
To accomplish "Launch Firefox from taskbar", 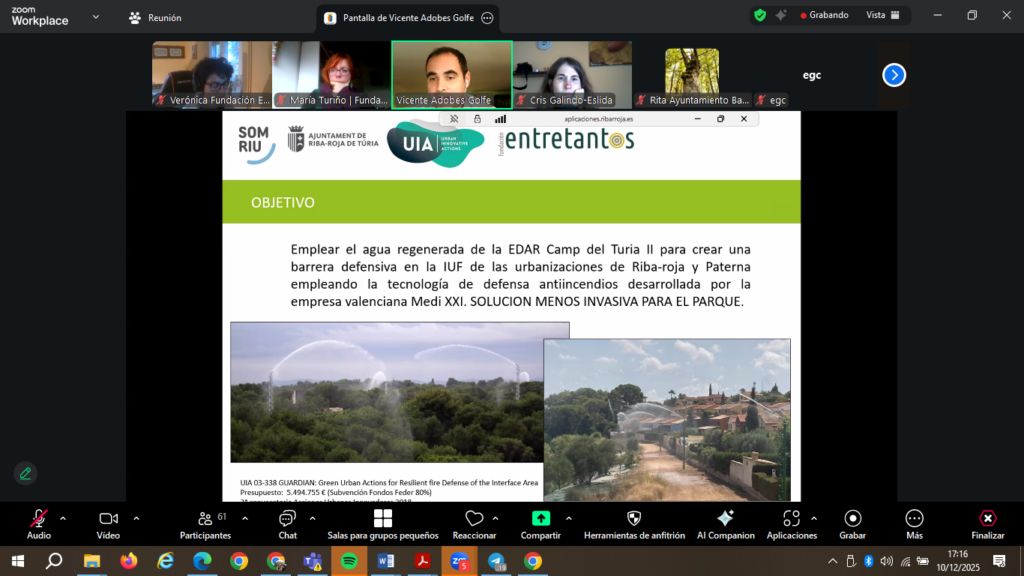I will 129,561.
